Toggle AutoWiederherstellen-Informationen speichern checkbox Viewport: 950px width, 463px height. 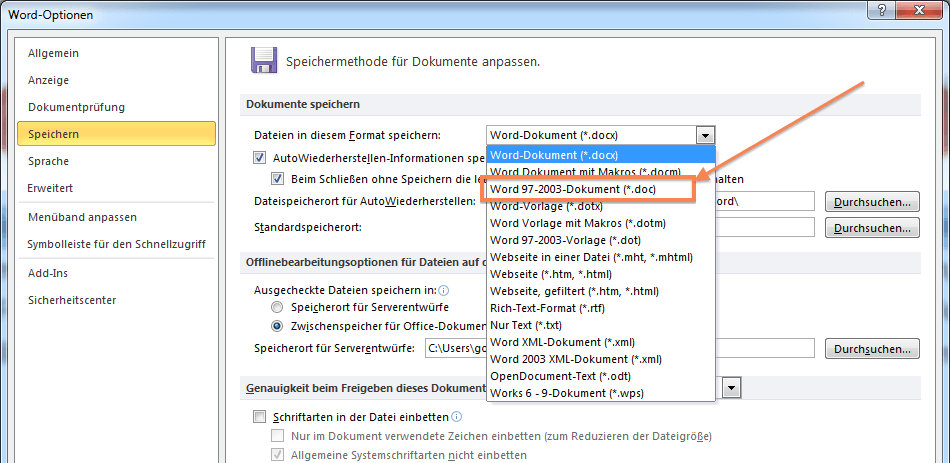click(260, 158)
